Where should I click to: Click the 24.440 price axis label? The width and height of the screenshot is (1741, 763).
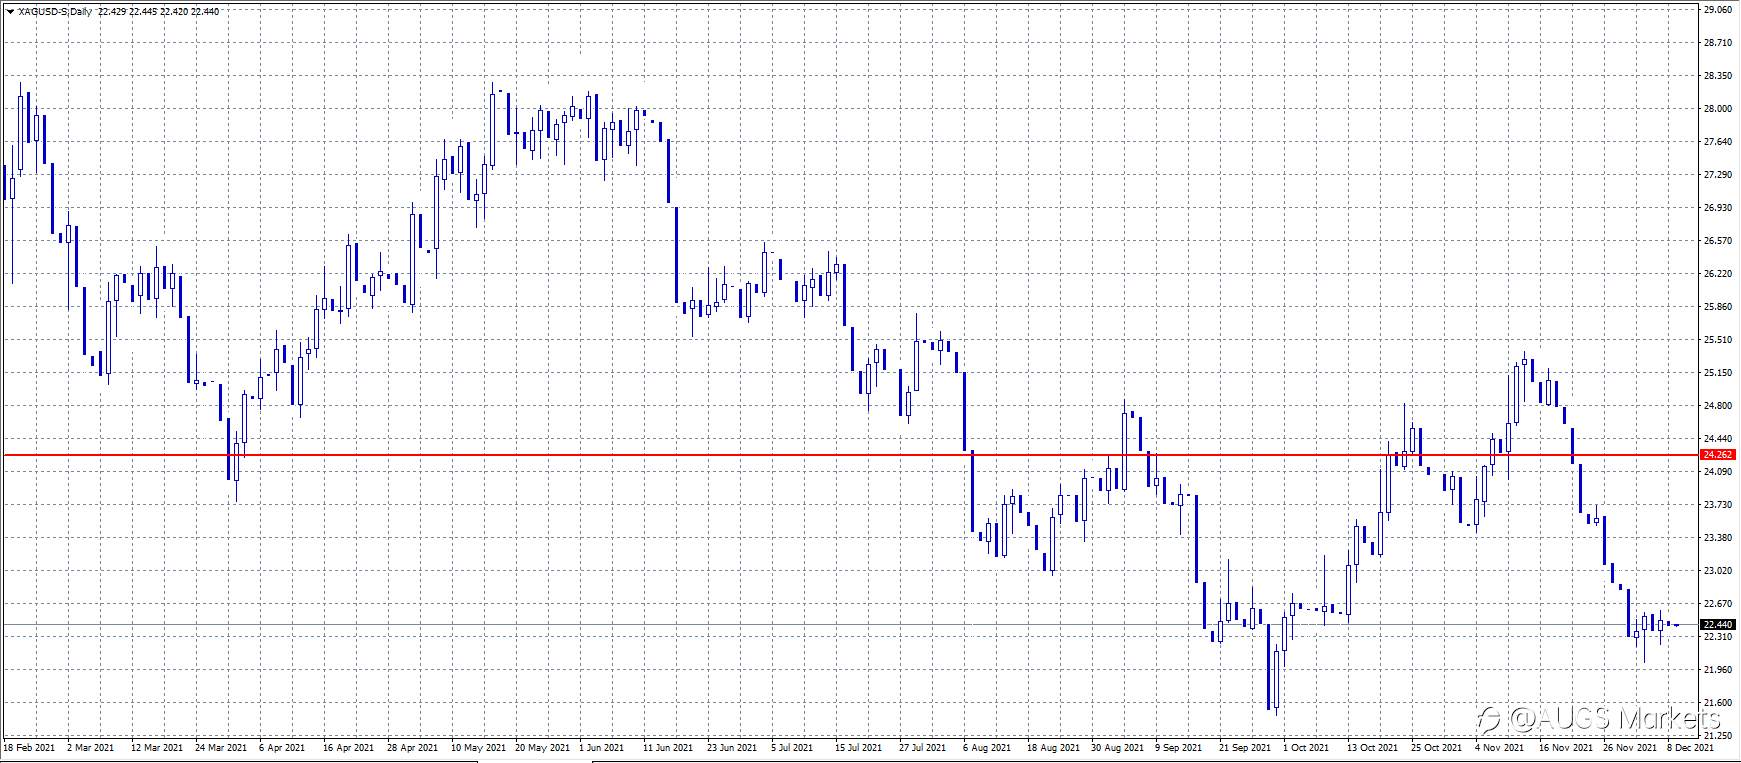[1717, 439]
